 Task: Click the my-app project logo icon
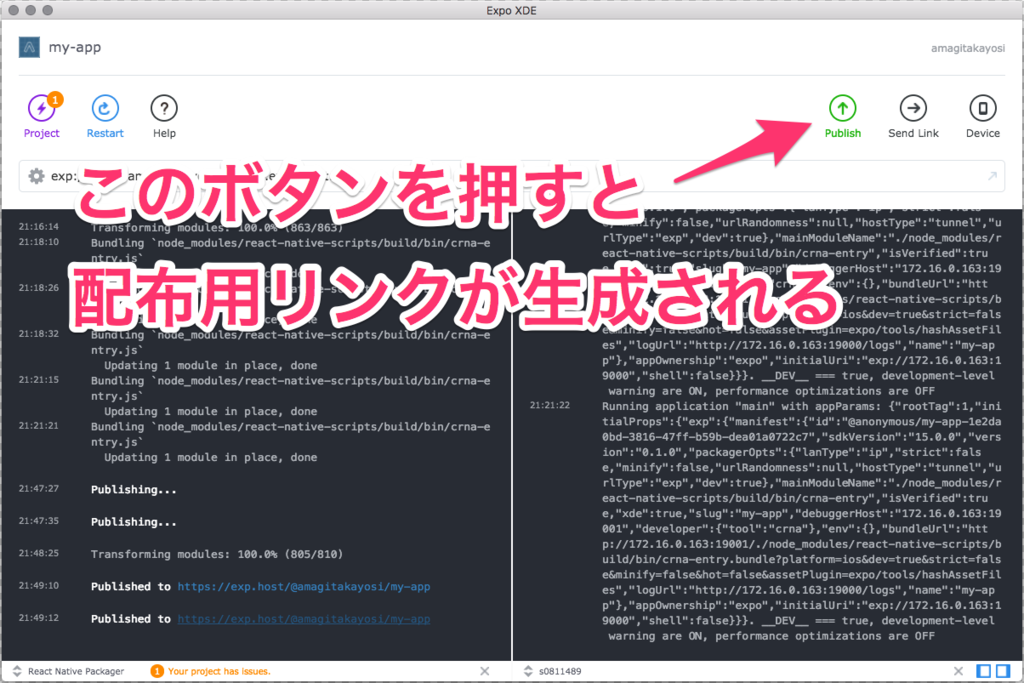pyautogui.click(x=29, y=47)
